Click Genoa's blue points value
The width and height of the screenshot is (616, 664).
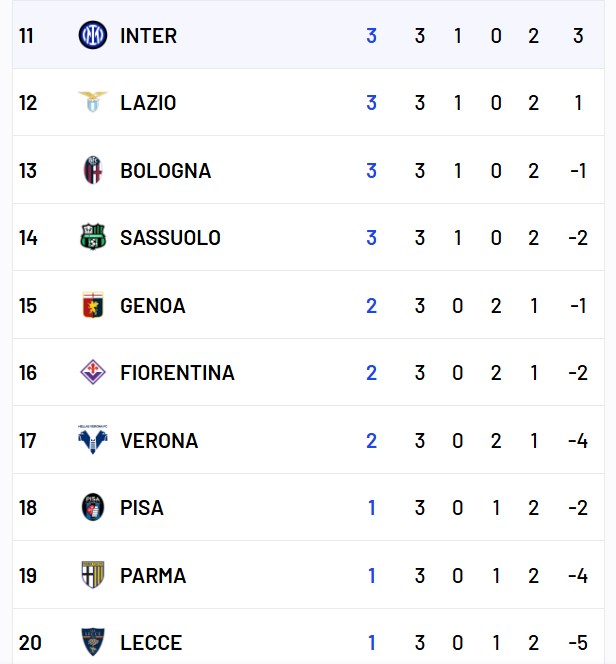tap(371, 306)
